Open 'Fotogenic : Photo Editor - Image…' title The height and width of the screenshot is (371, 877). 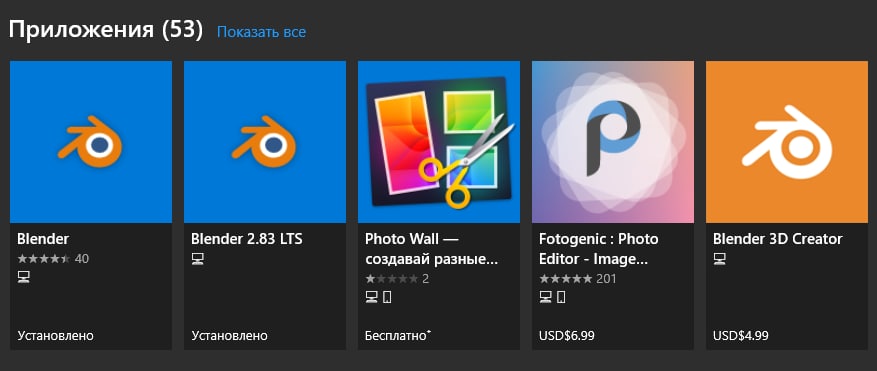click(598, 249)
